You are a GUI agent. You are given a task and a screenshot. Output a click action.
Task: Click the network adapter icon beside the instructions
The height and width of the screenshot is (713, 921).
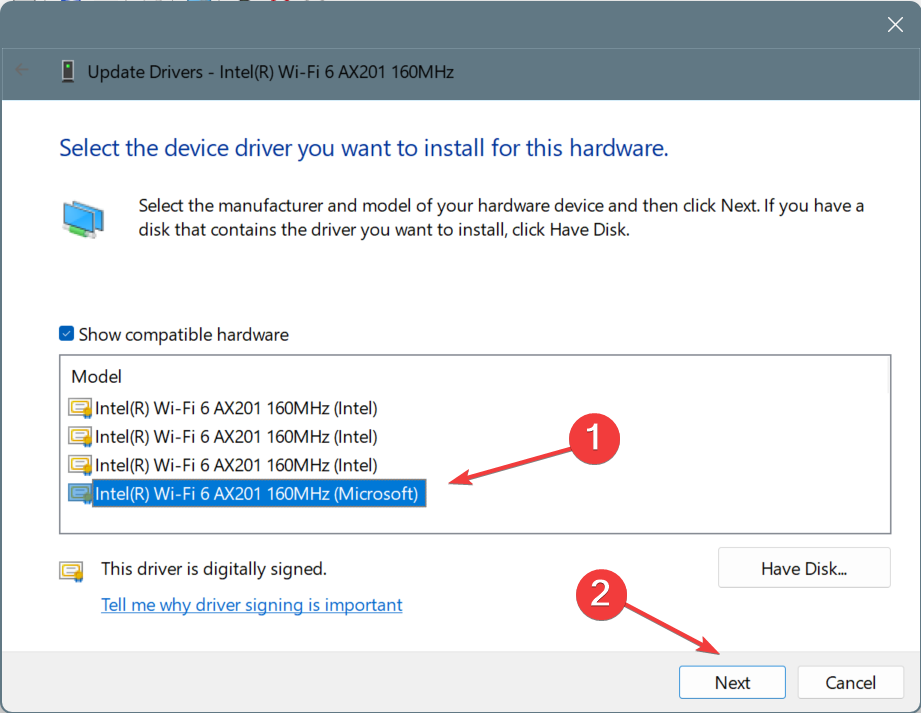pos(83,218)
